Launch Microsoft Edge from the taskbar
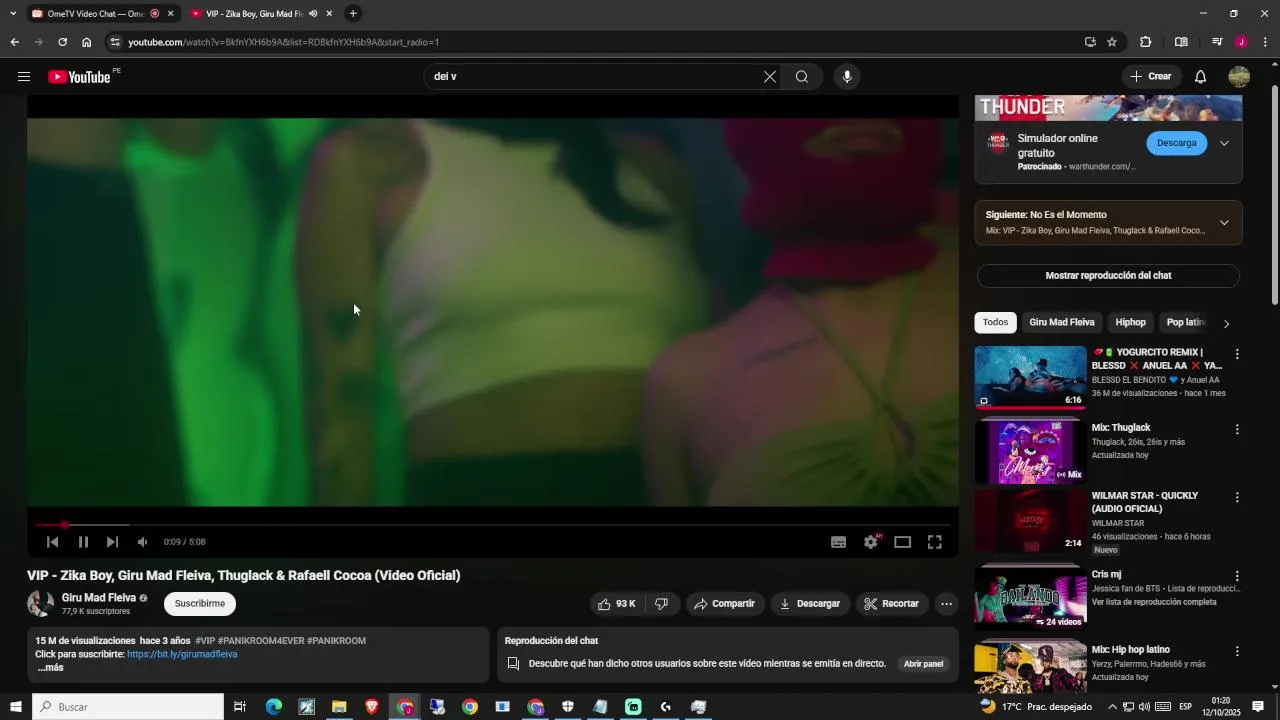 [274, 707]
